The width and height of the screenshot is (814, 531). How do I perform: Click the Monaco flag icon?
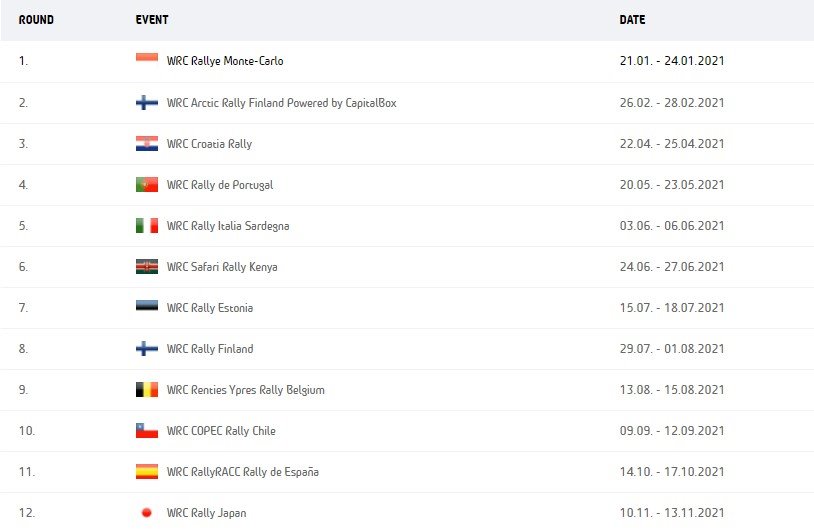(x=147, y=60)
